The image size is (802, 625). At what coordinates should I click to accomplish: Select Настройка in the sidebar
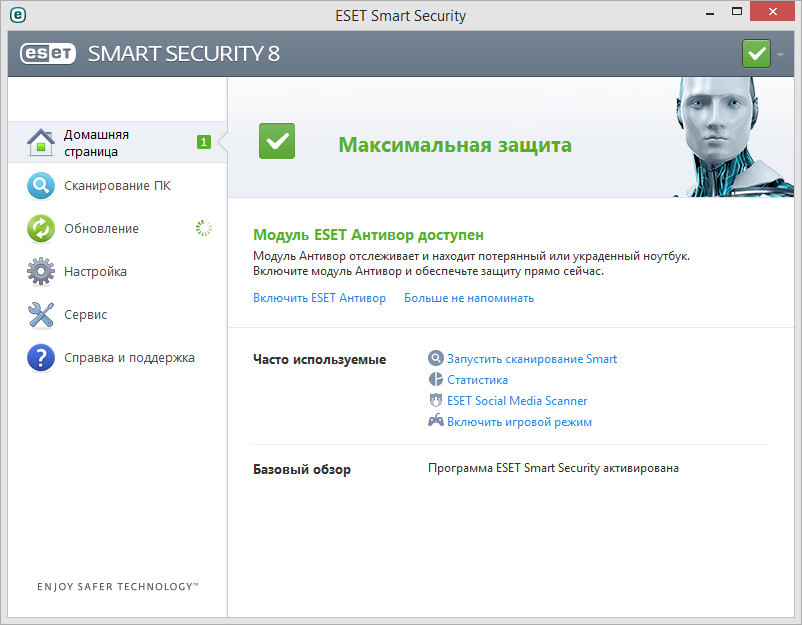(x=95, y=272)
